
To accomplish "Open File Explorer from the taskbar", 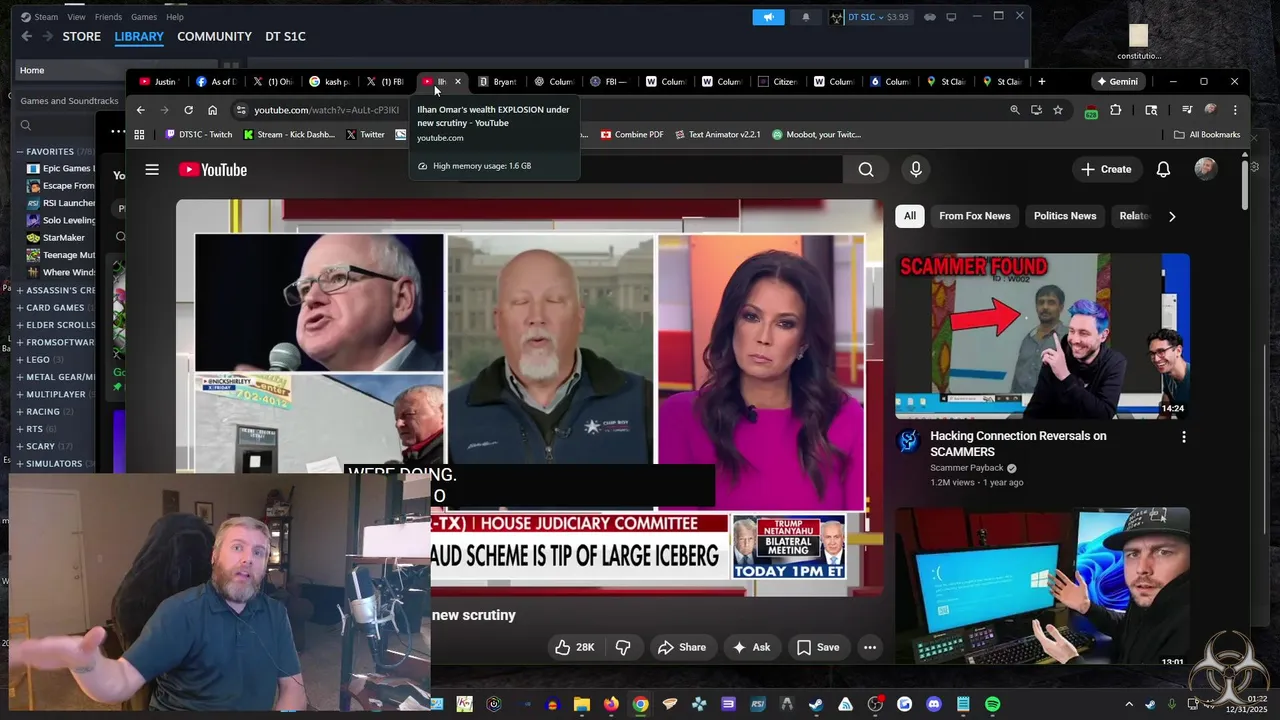I will pos(582,704).
